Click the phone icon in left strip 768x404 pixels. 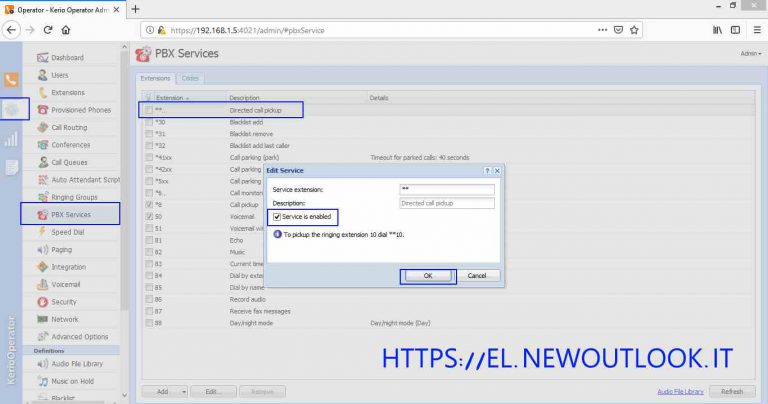coord(11,81)
